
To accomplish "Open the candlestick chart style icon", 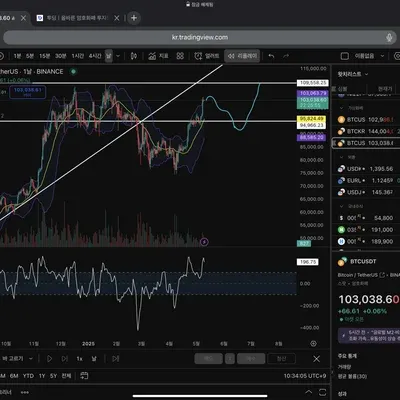I will tap(134, 56).
